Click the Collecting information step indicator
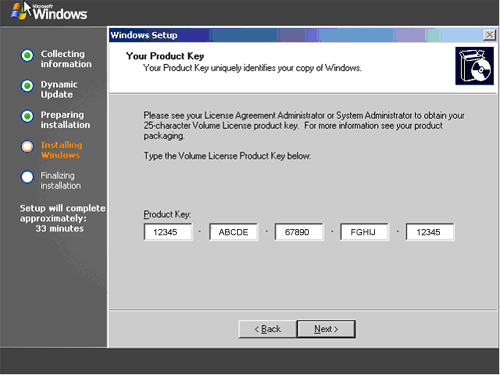 pos(27,55)
